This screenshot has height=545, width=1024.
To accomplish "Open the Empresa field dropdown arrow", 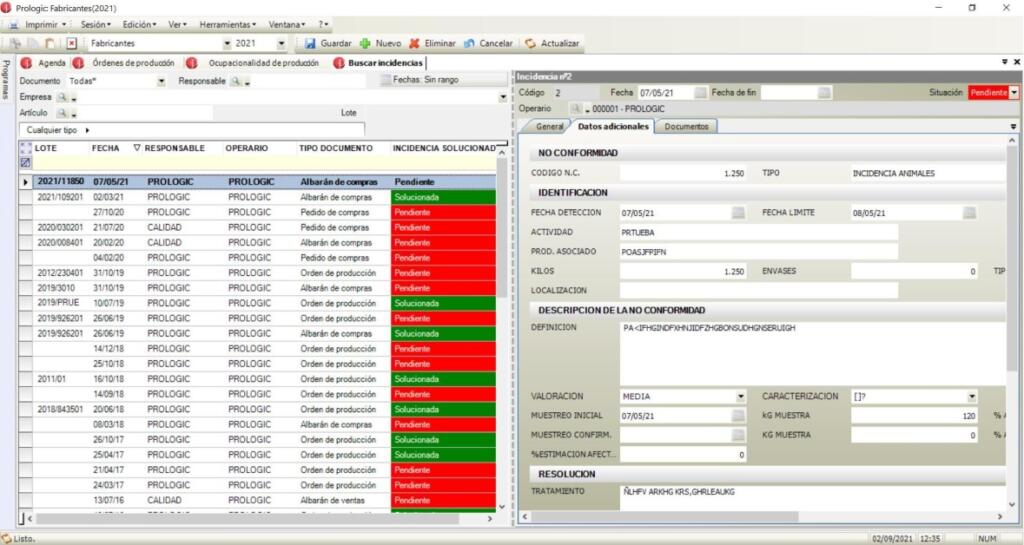I will pos(503,97).
